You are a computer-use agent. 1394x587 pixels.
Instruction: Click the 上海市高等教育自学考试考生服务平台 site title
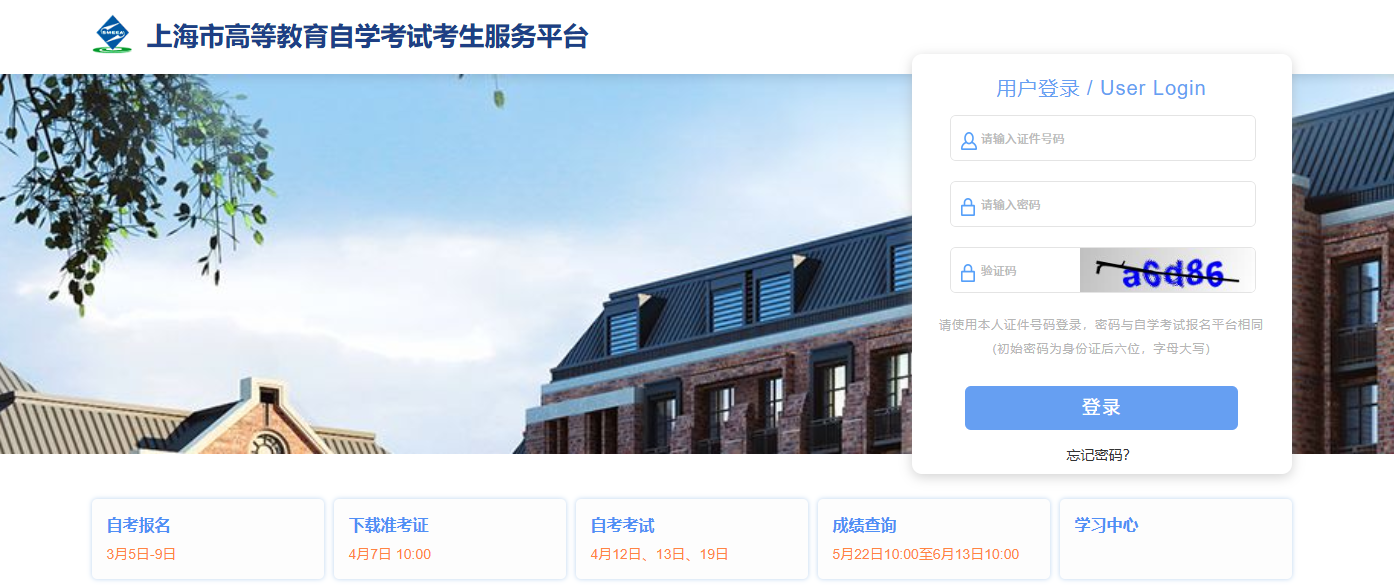coord(367,37)
